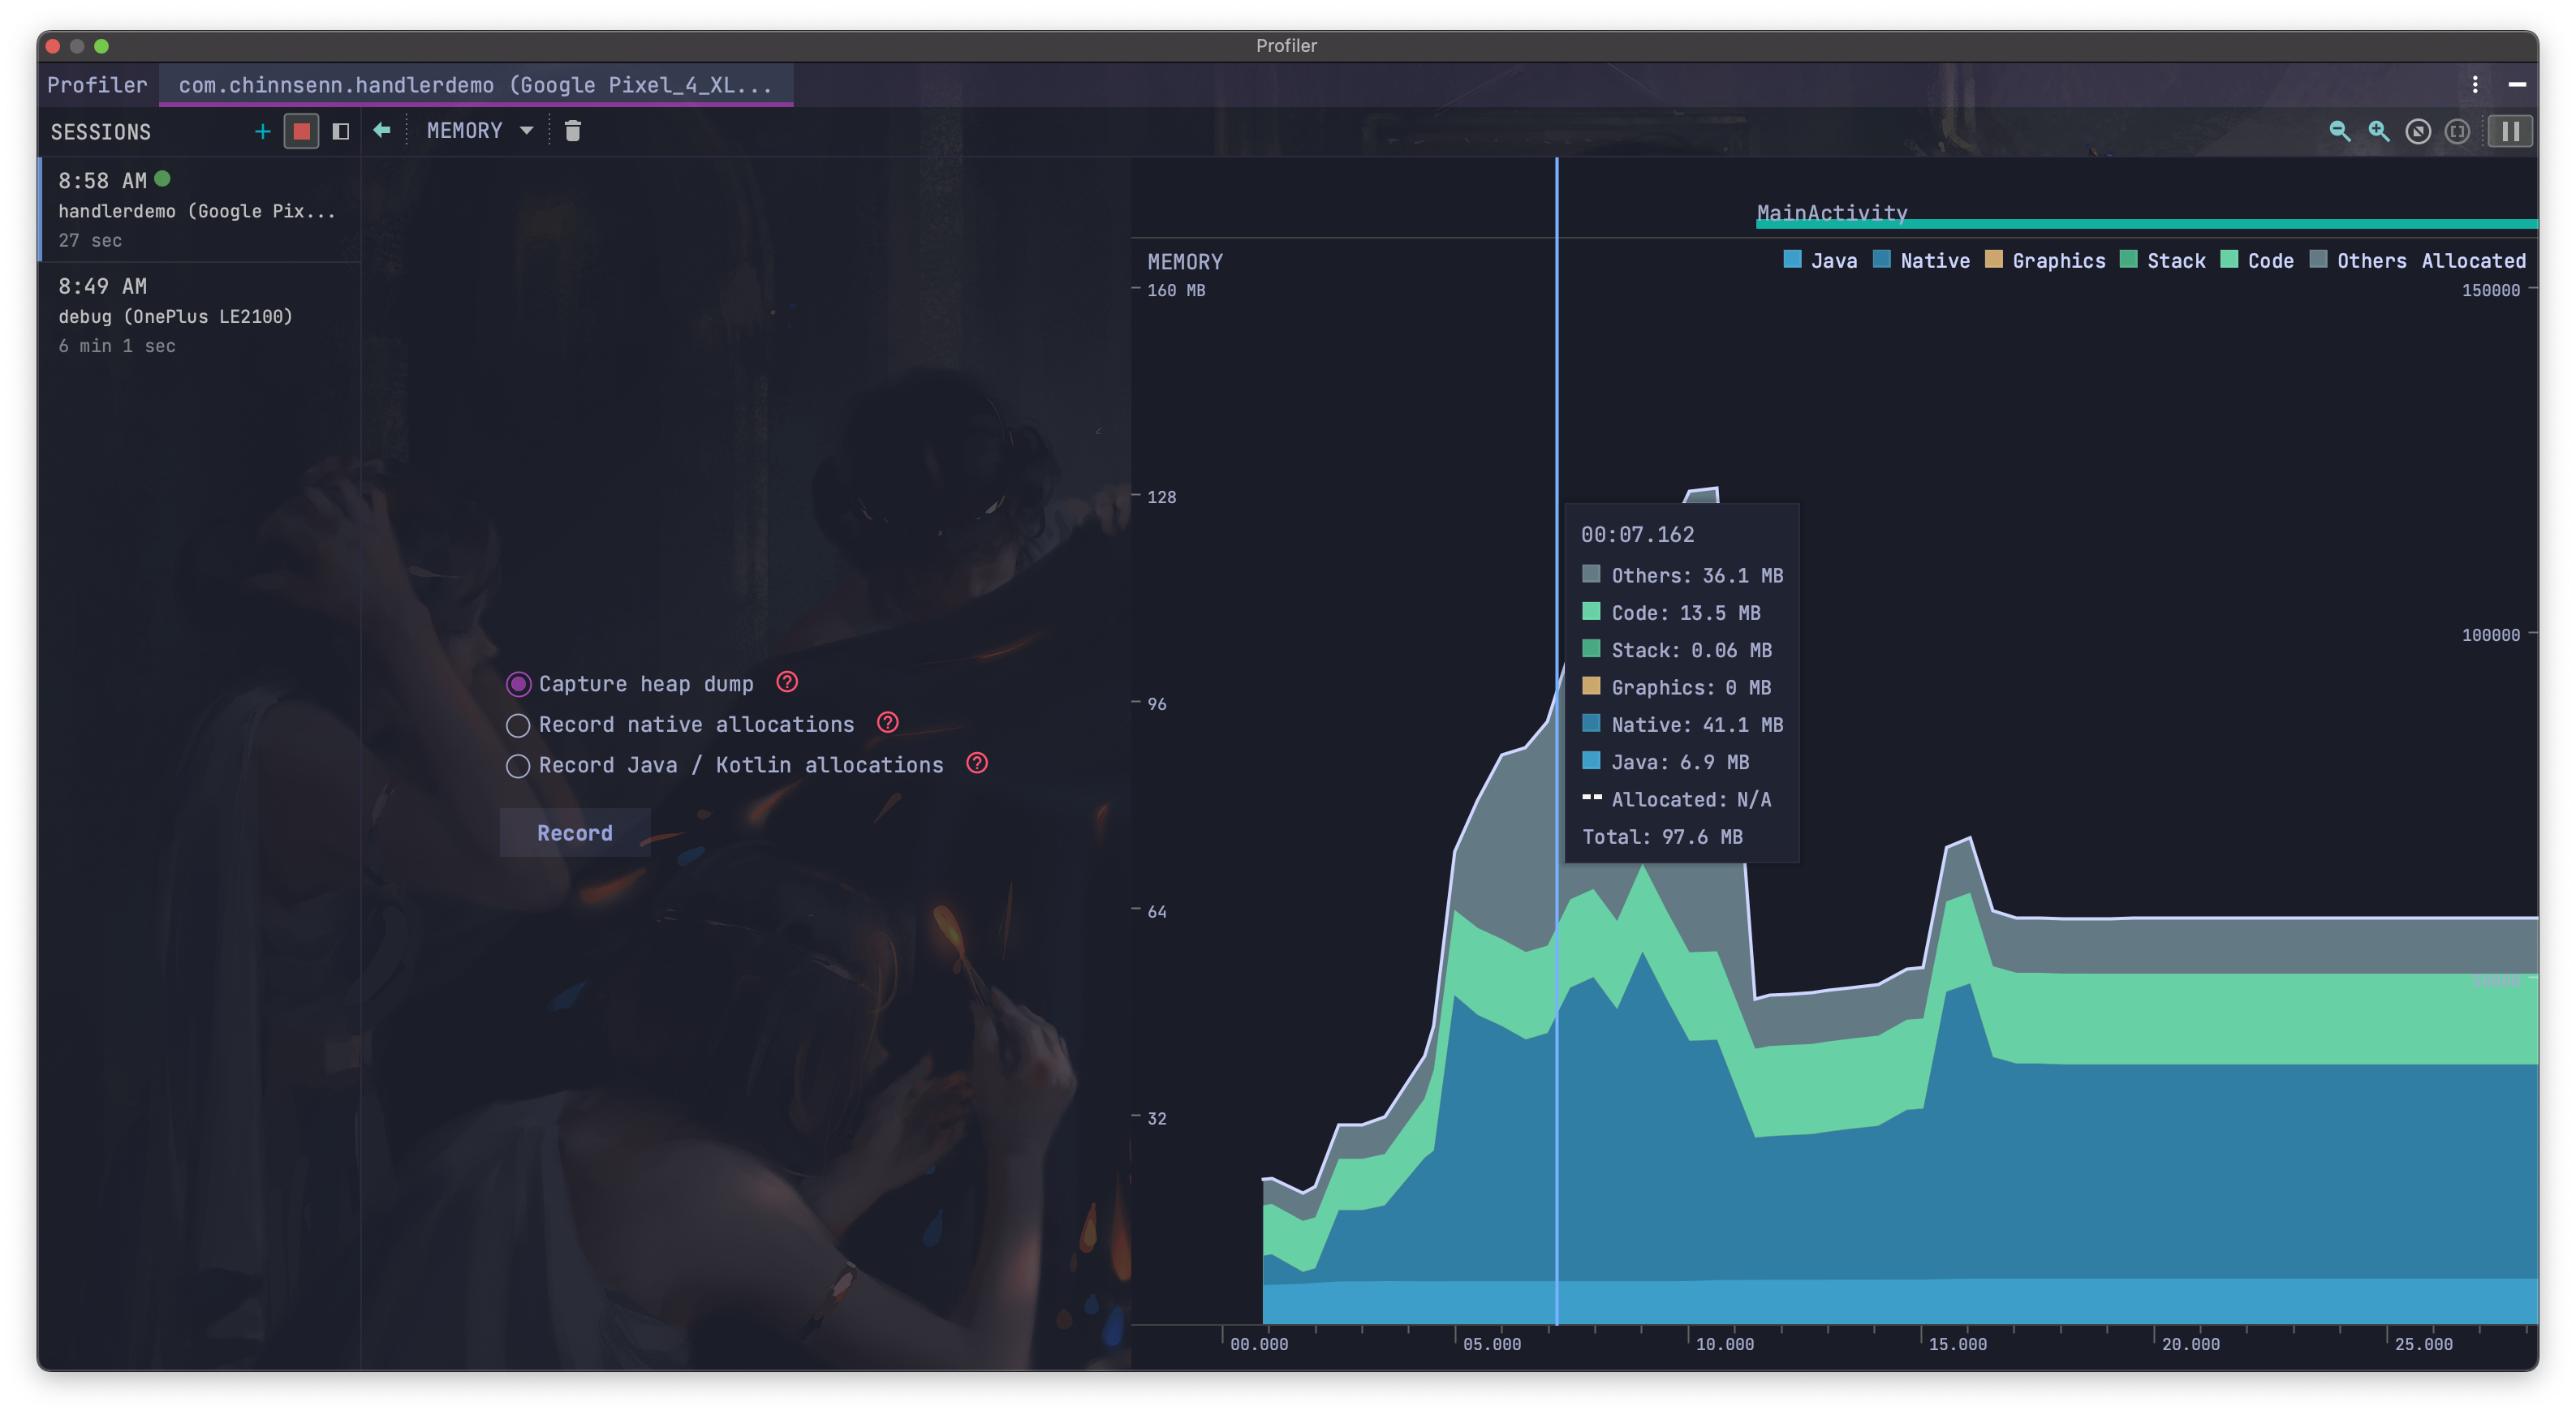This screenshot has height=1415, width=2576.
Task: Select Capture heap dump option
Action: tap(518, 684)
